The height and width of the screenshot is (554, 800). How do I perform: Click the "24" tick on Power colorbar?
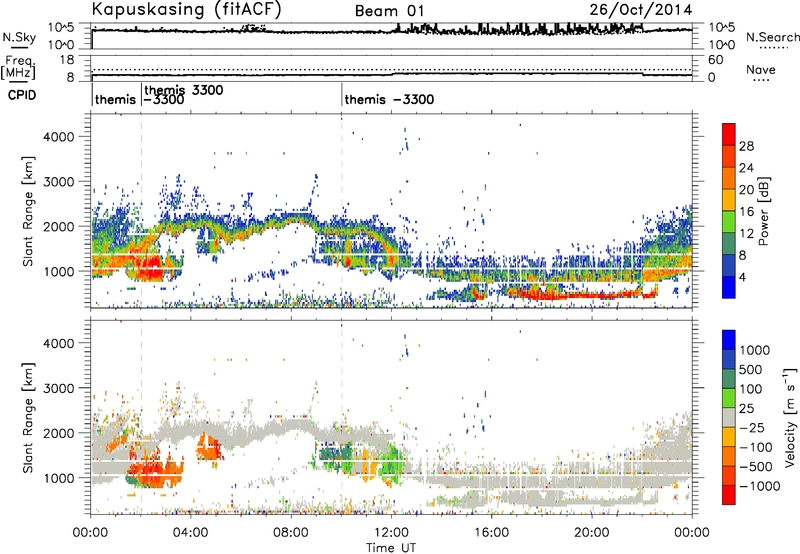746,168
